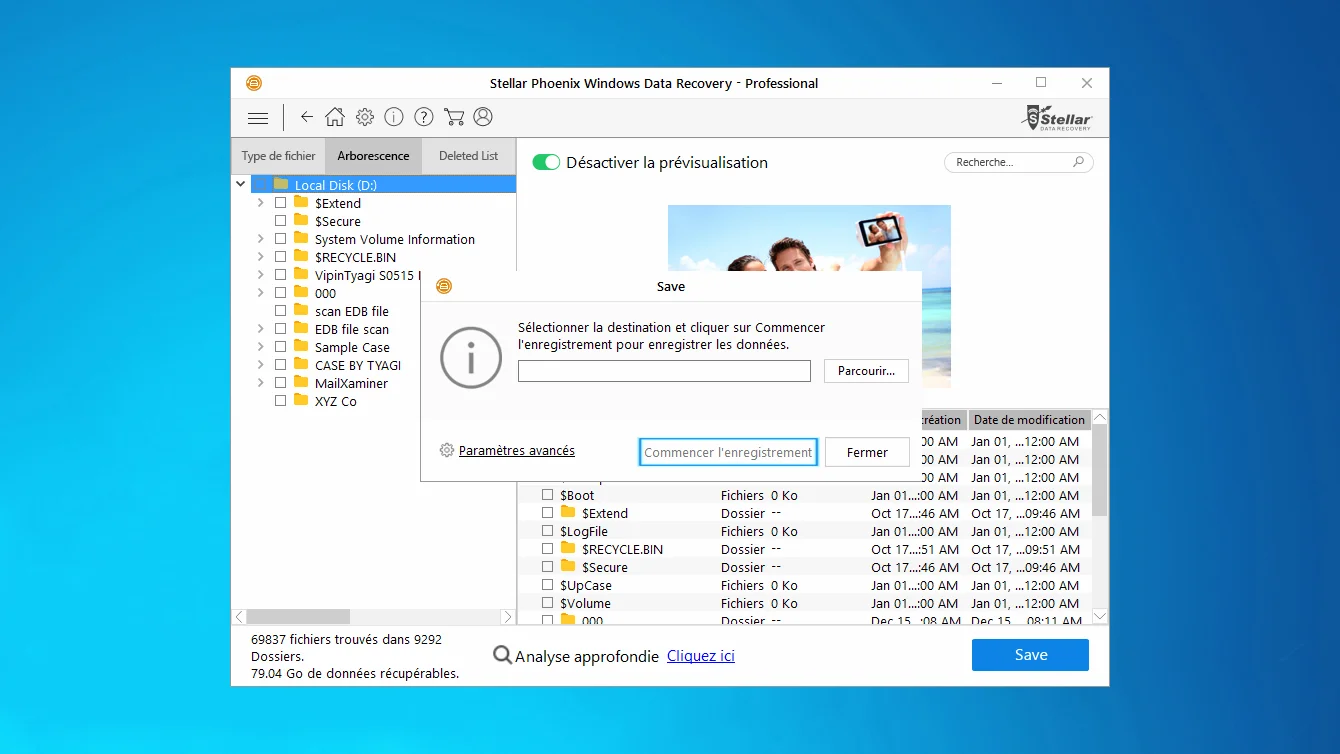Open settings via the toolbar gear icon
The width and height of the screenshot is (1340, 754).
(365, 117)
